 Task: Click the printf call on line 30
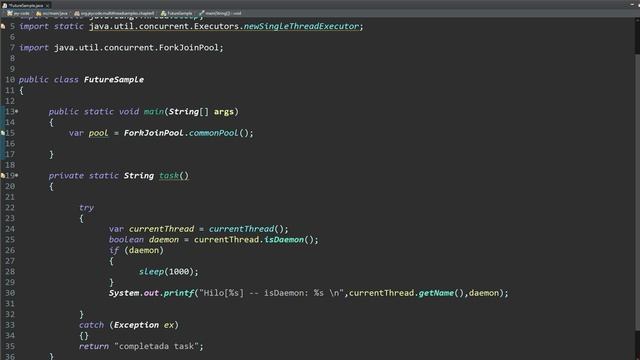click(x=179, y=293)
